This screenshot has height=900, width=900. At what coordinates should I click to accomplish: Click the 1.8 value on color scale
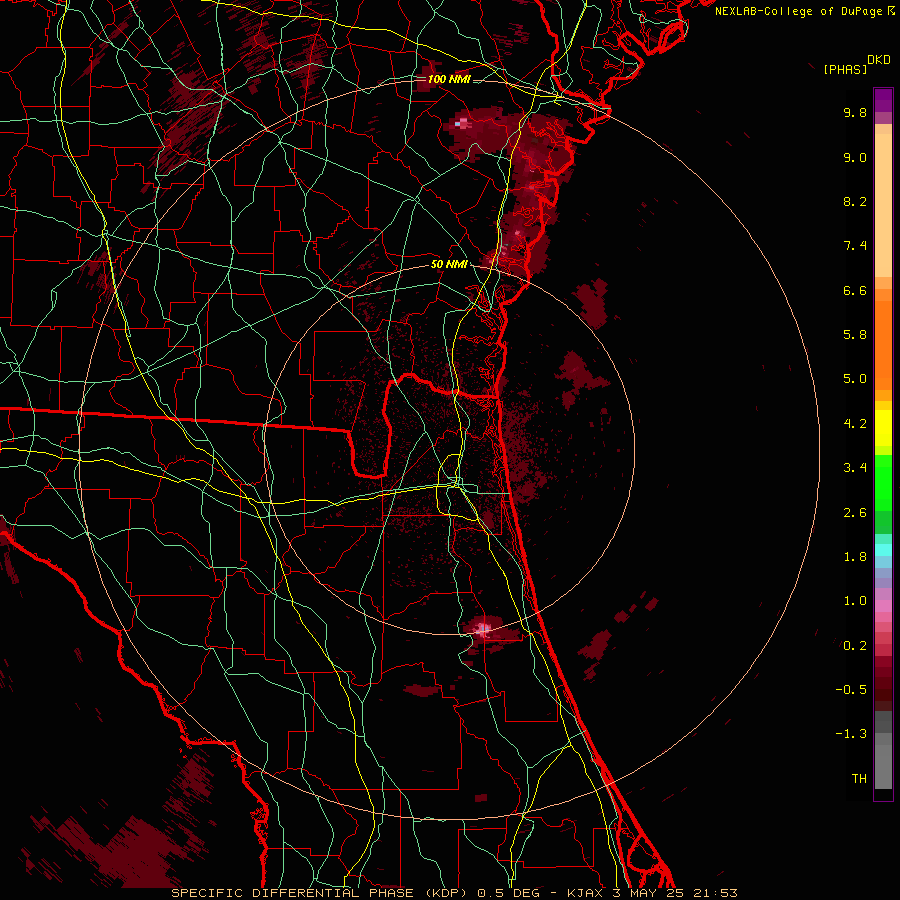click(x=855, y=557)
